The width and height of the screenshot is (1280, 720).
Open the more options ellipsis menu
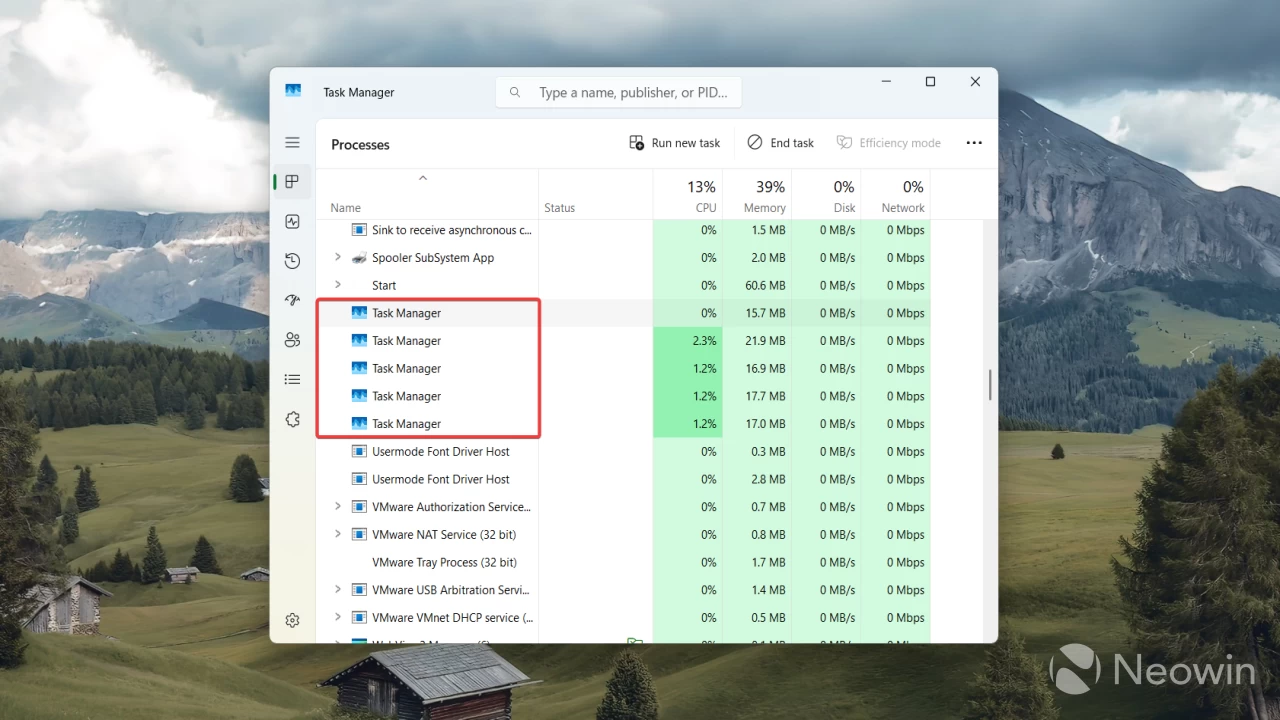(974, 142)
